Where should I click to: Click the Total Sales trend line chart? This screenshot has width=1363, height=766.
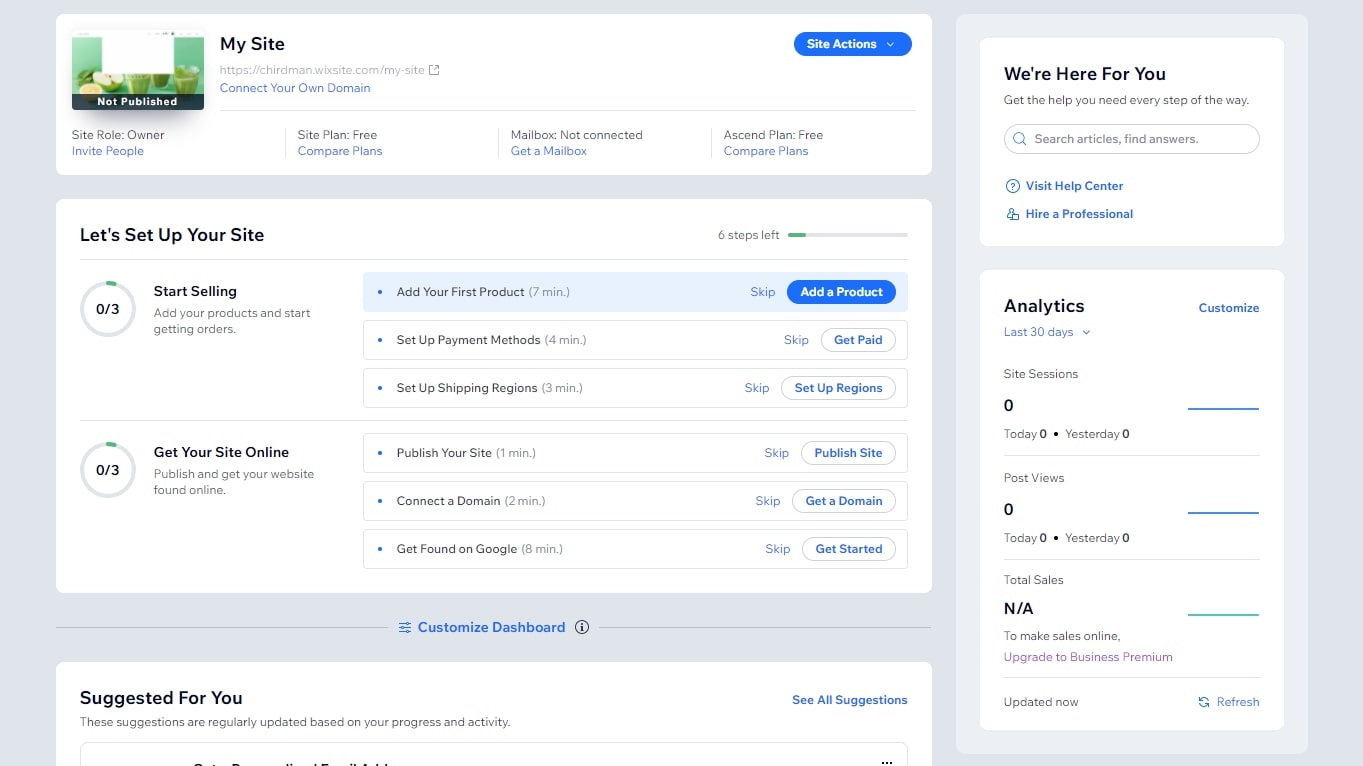click(x=1223, y=614)
